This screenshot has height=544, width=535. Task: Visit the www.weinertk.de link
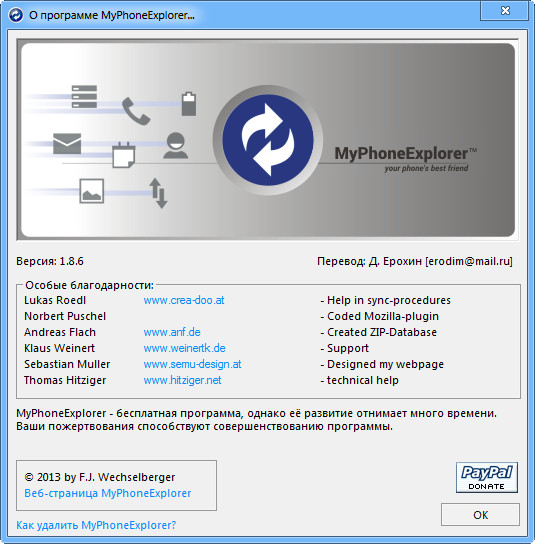coord(185,348)
